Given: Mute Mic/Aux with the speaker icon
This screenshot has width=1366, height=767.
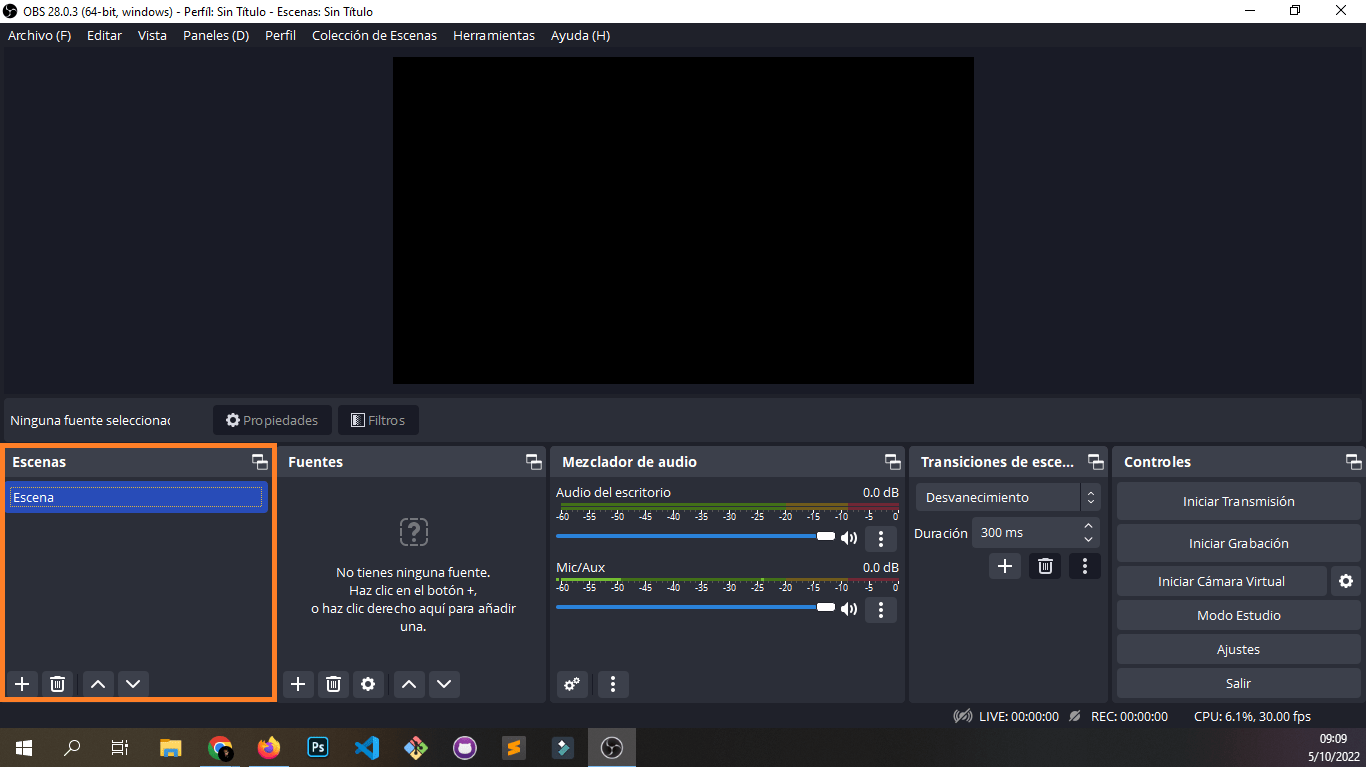Looking at the screenshot, I should 849,608.
